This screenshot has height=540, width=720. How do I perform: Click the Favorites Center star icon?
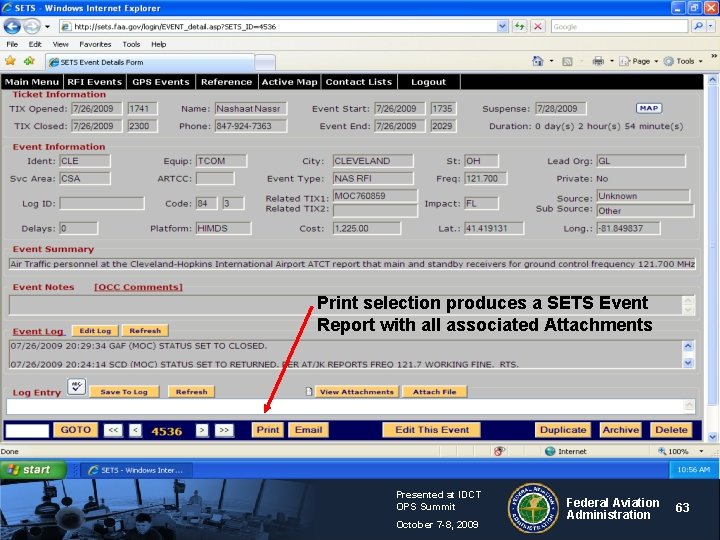coord(10,61)
